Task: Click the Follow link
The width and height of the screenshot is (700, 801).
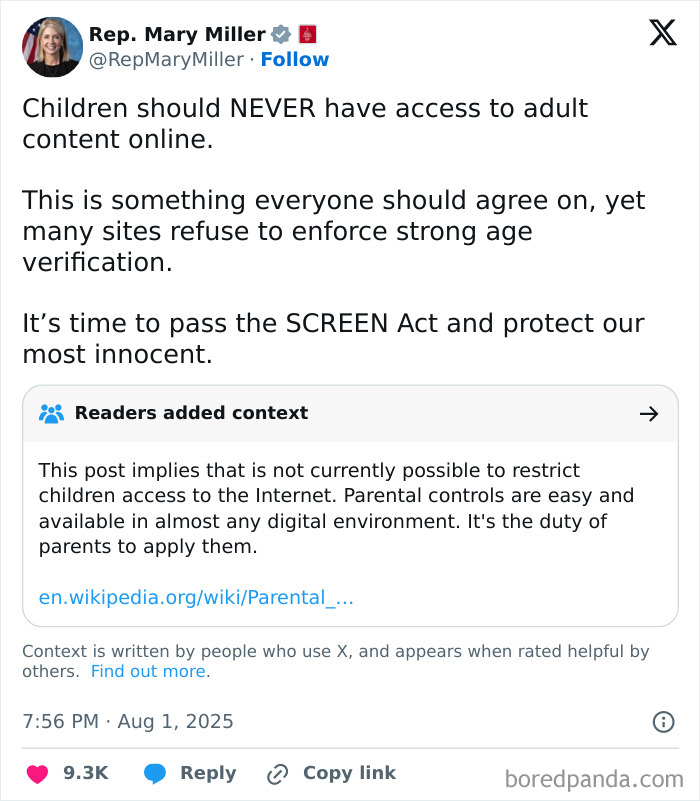Action: 295,60
